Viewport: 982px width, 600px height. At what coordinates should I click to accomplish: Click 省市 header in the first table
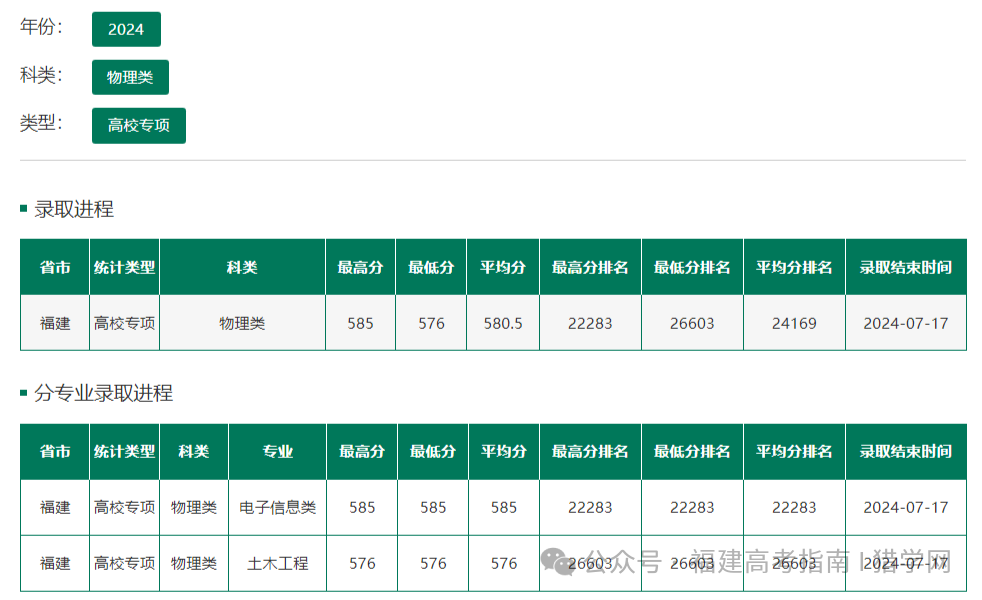point(55,267)
